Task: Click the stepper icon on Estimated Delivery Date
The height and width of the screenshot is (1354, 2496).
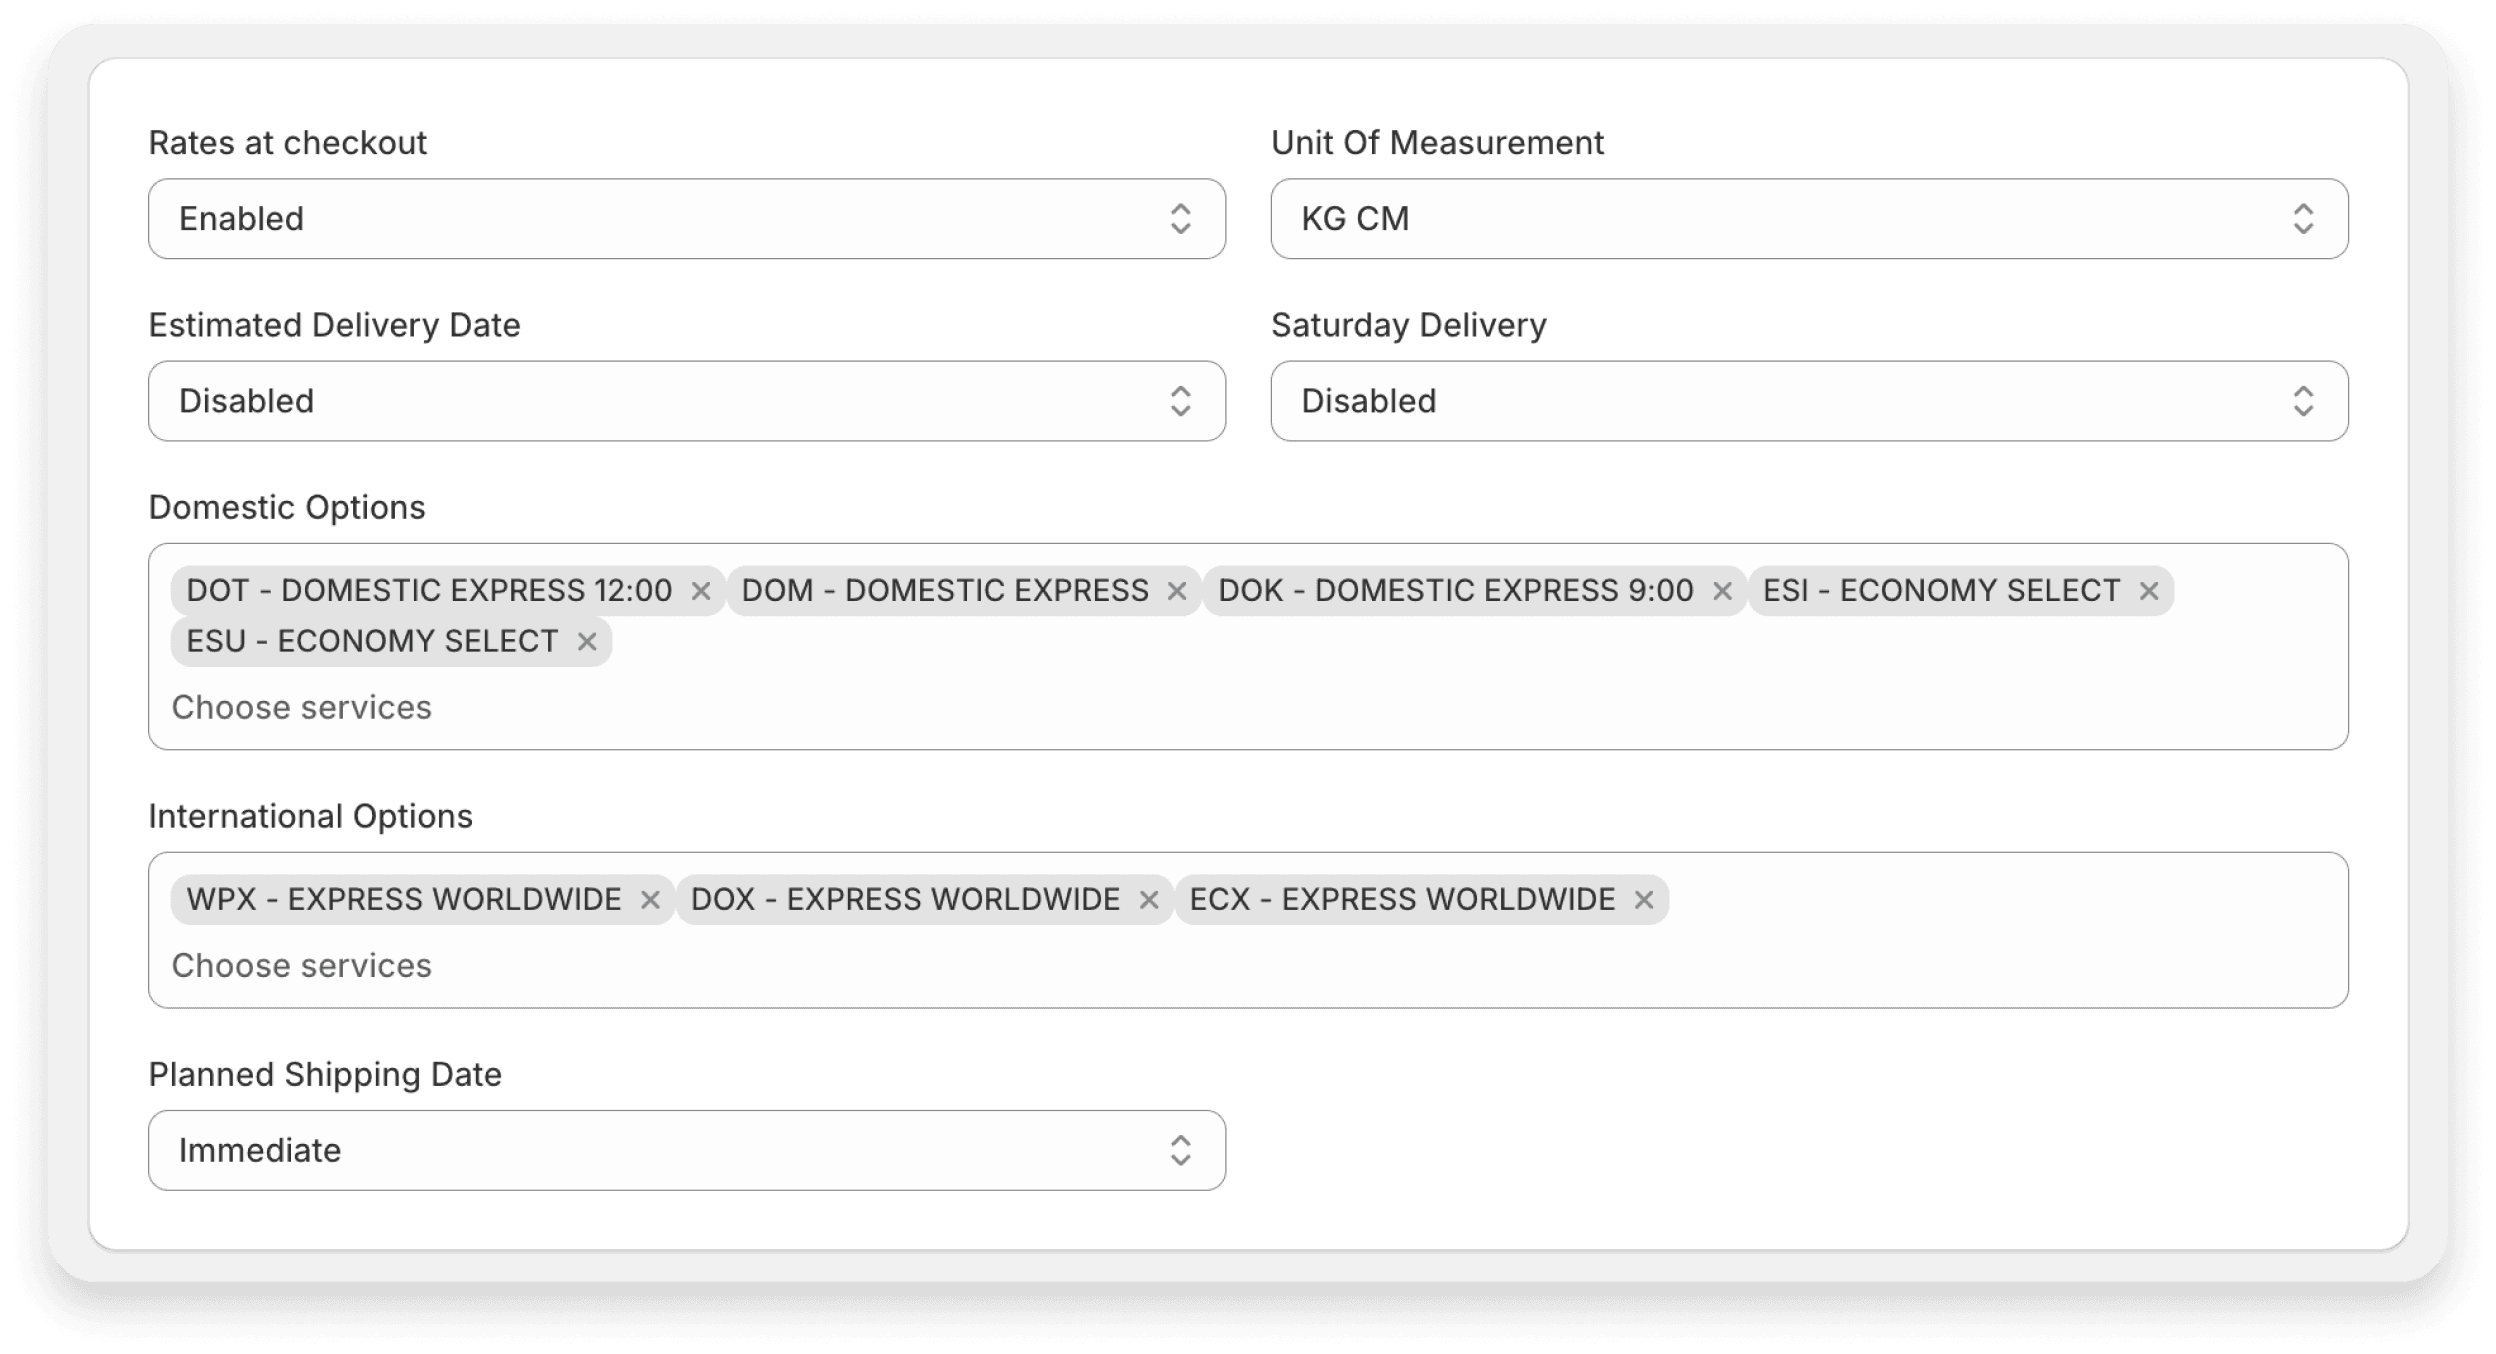Action: tap(1184, 400)
